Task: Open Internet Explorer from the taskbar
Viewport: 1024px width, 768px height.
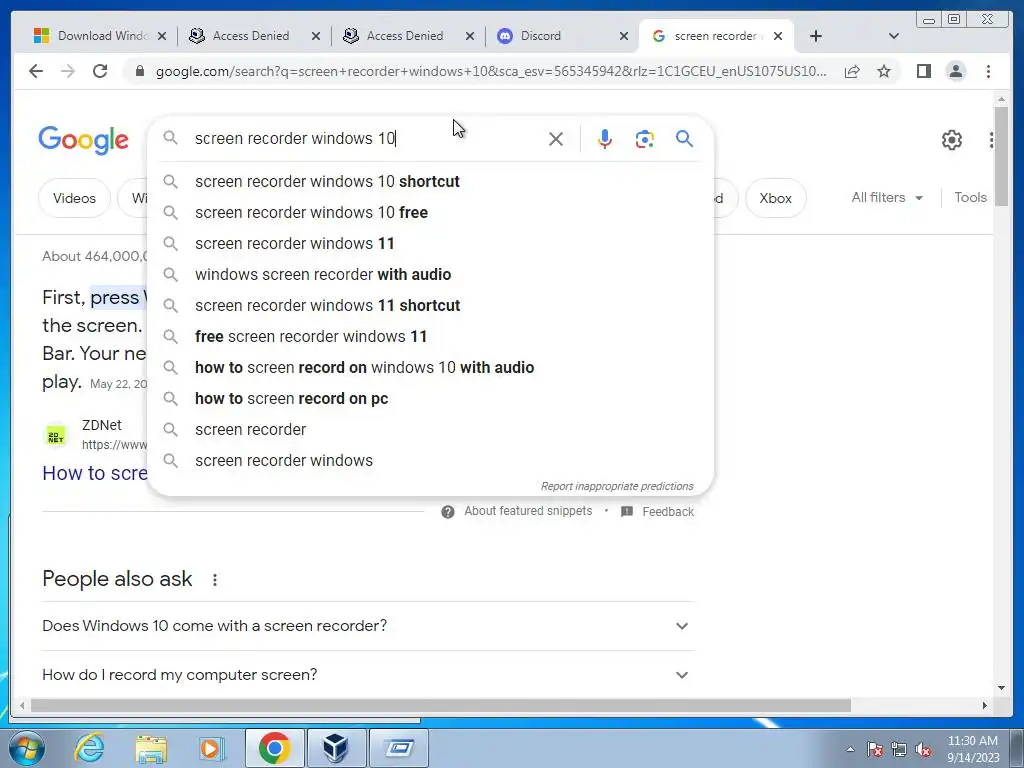Action: click(89, 748)
